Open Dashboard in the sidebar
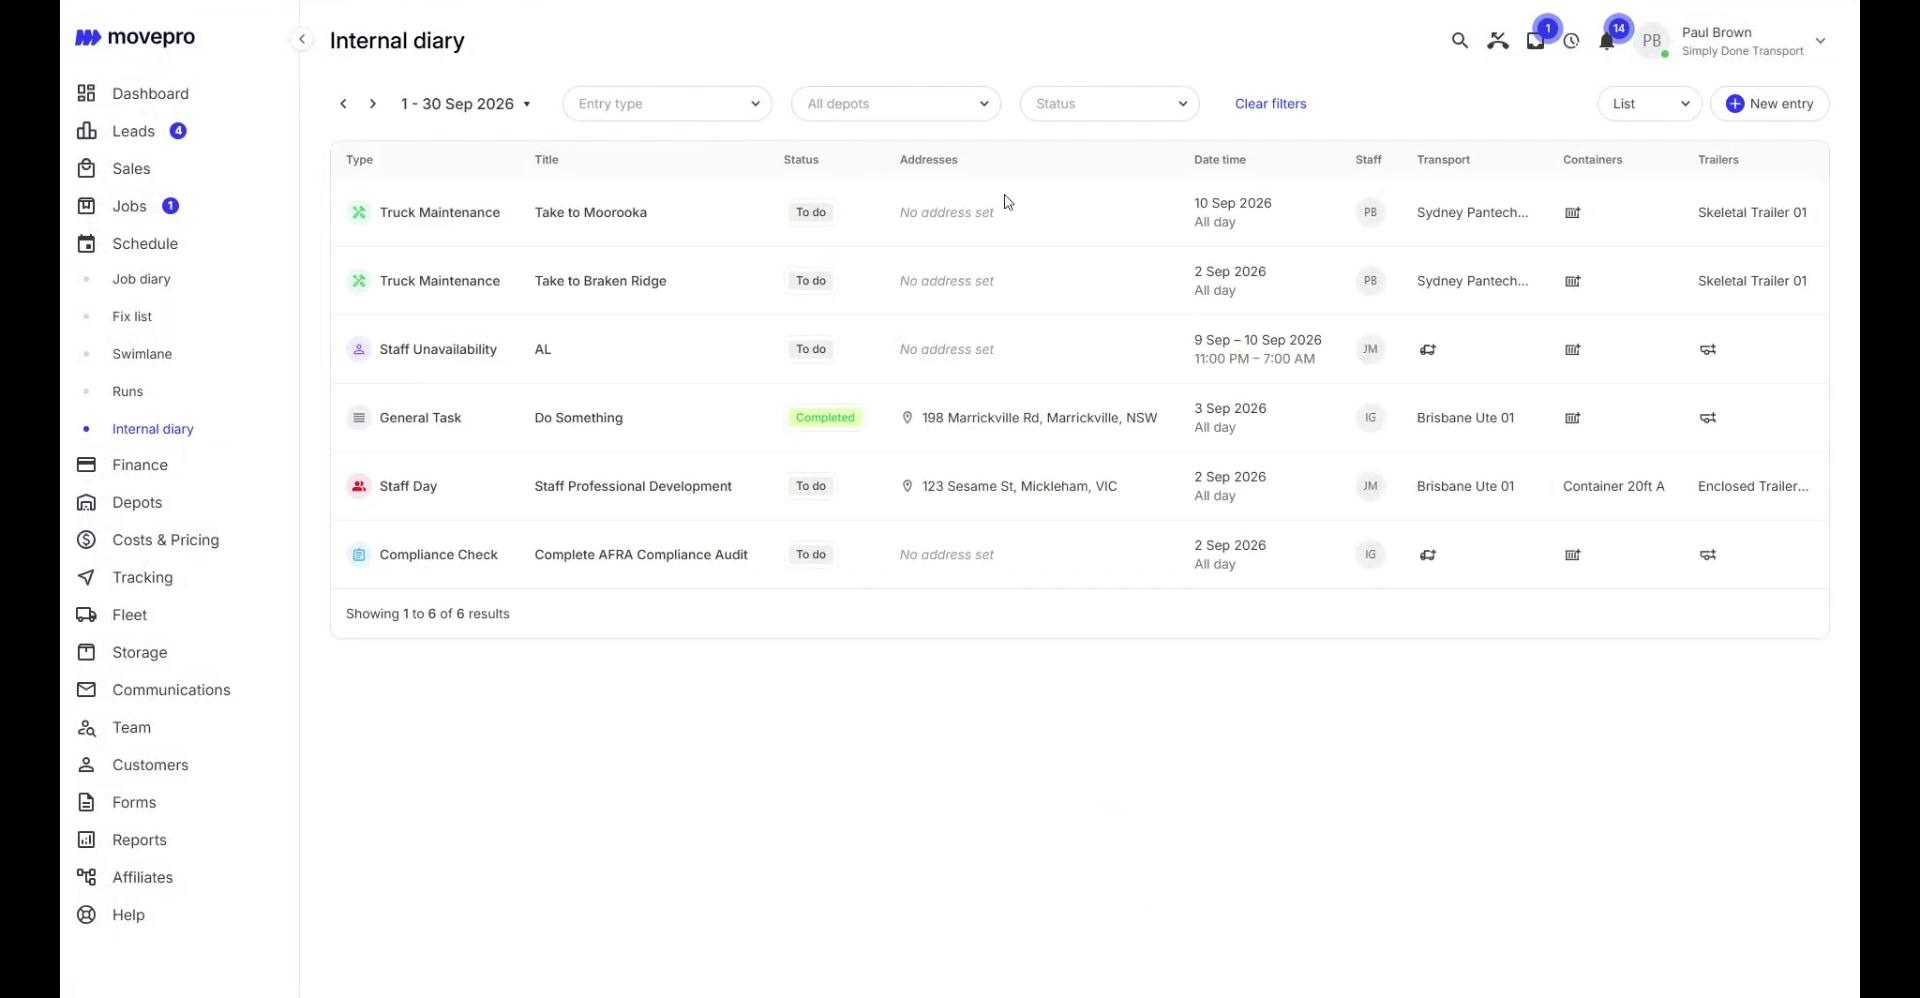 (x=150, y=94)
